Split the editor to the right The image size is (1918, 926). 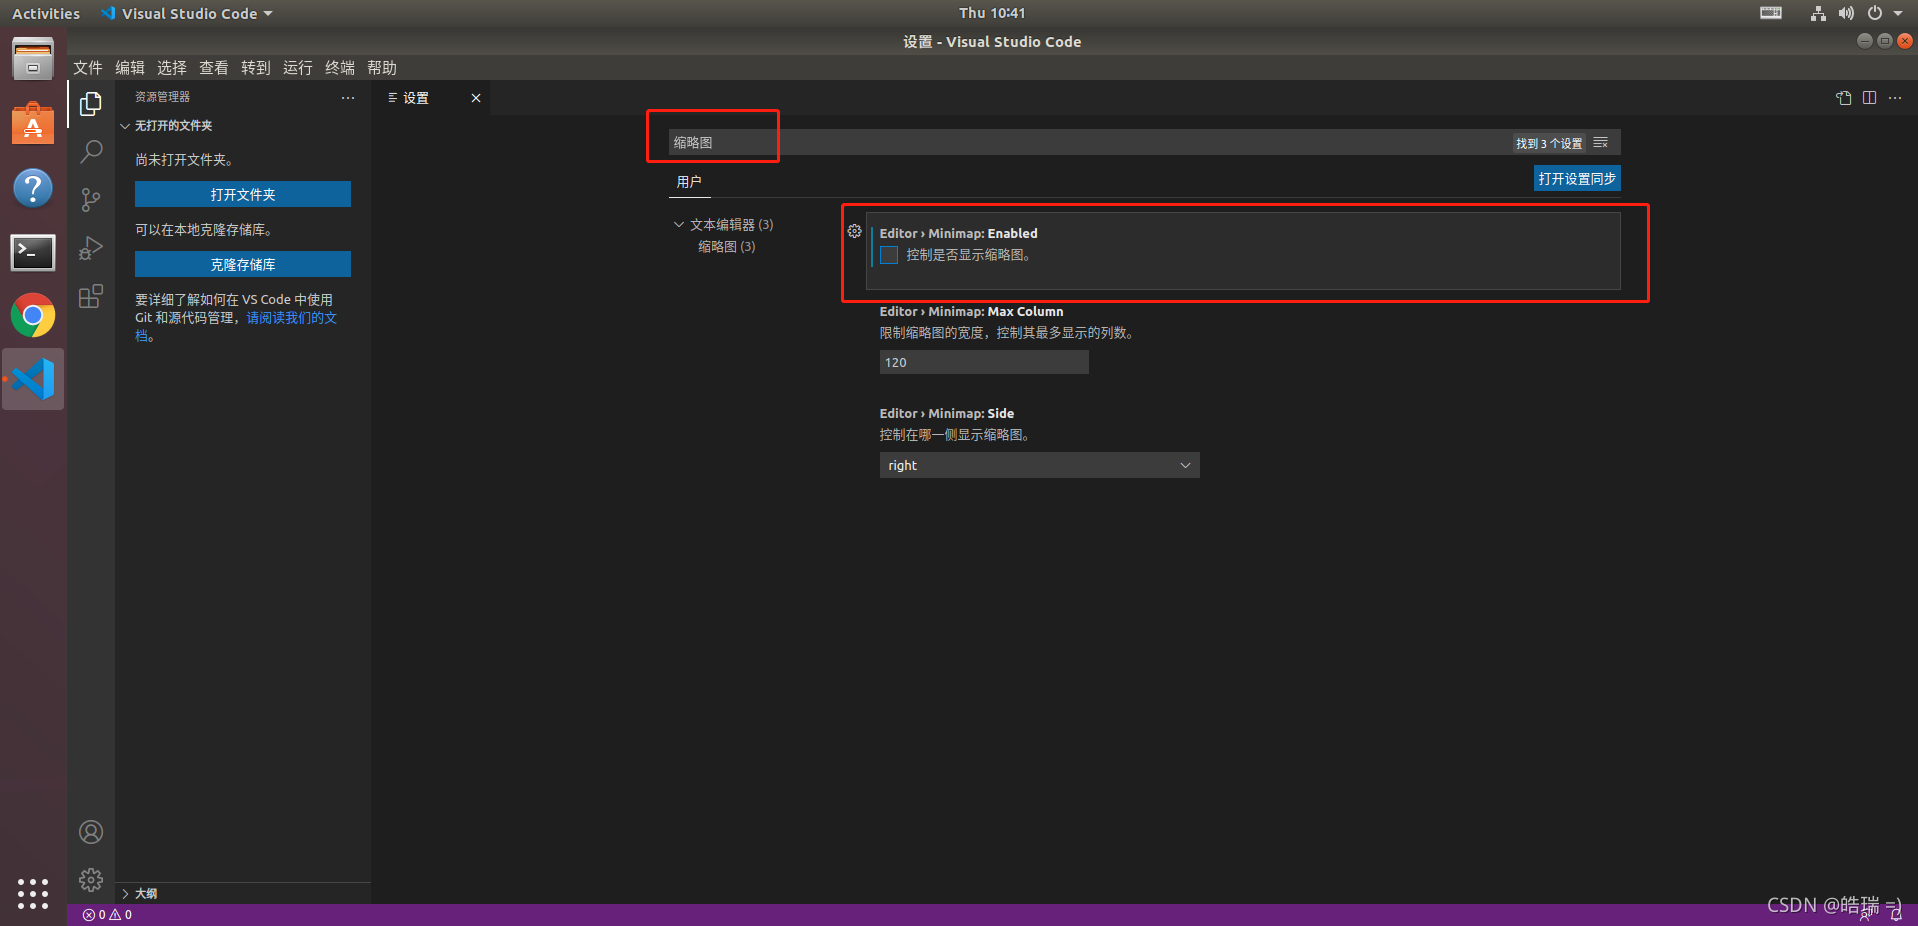point(1869,98)
